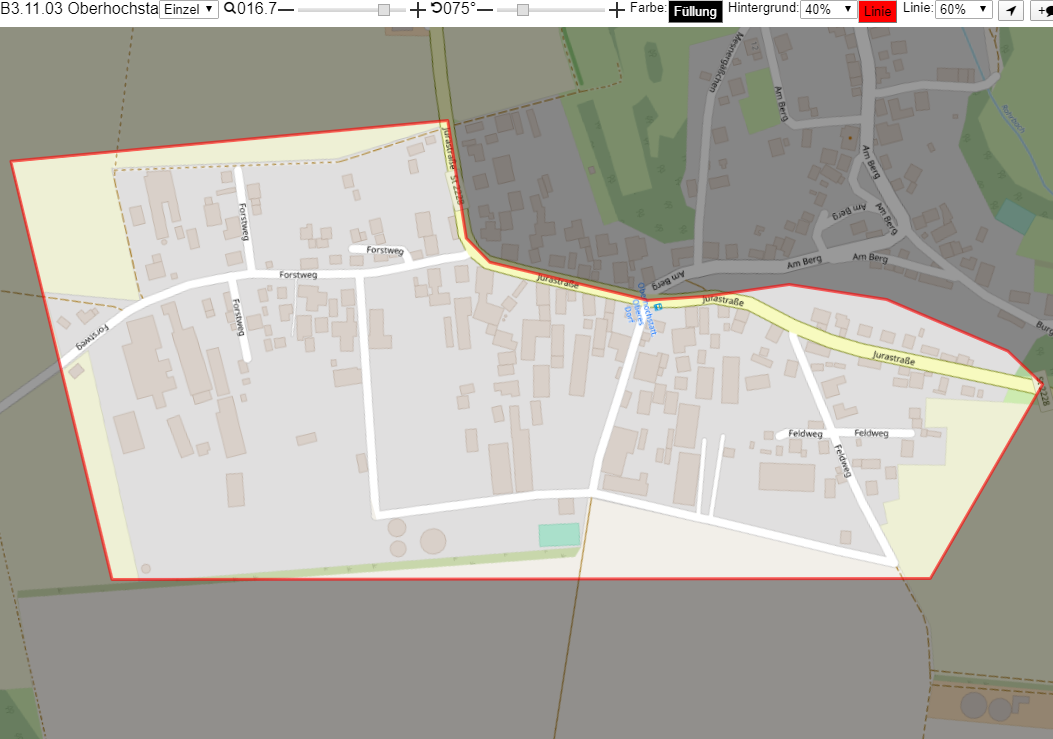Click the turquoise rectangle area on the map
This screenshot has height=739, width=1053.
click(559, 535)
